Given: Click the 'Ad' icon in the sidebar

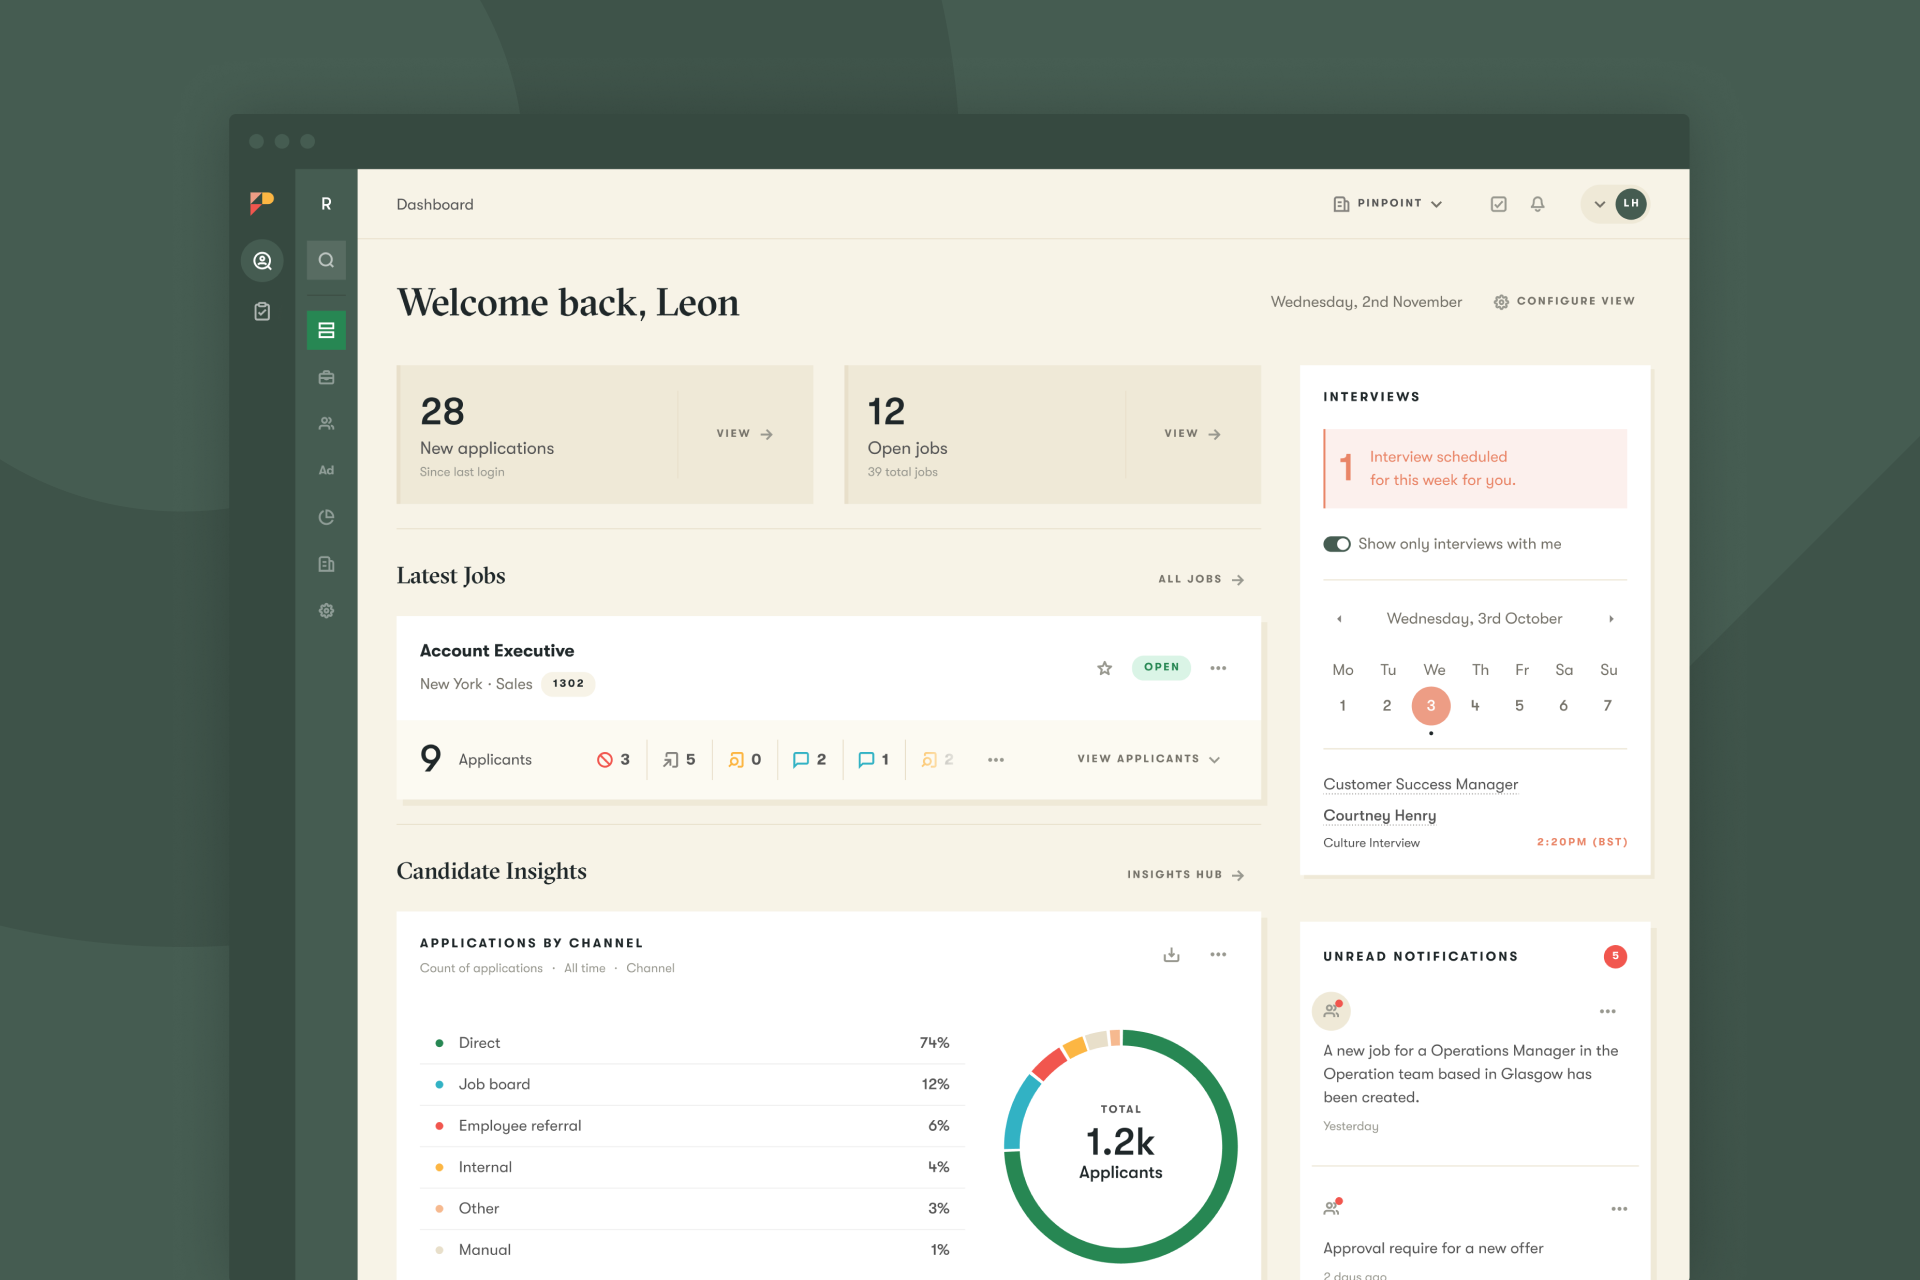Looking at the screenshot, I should 326,470.
